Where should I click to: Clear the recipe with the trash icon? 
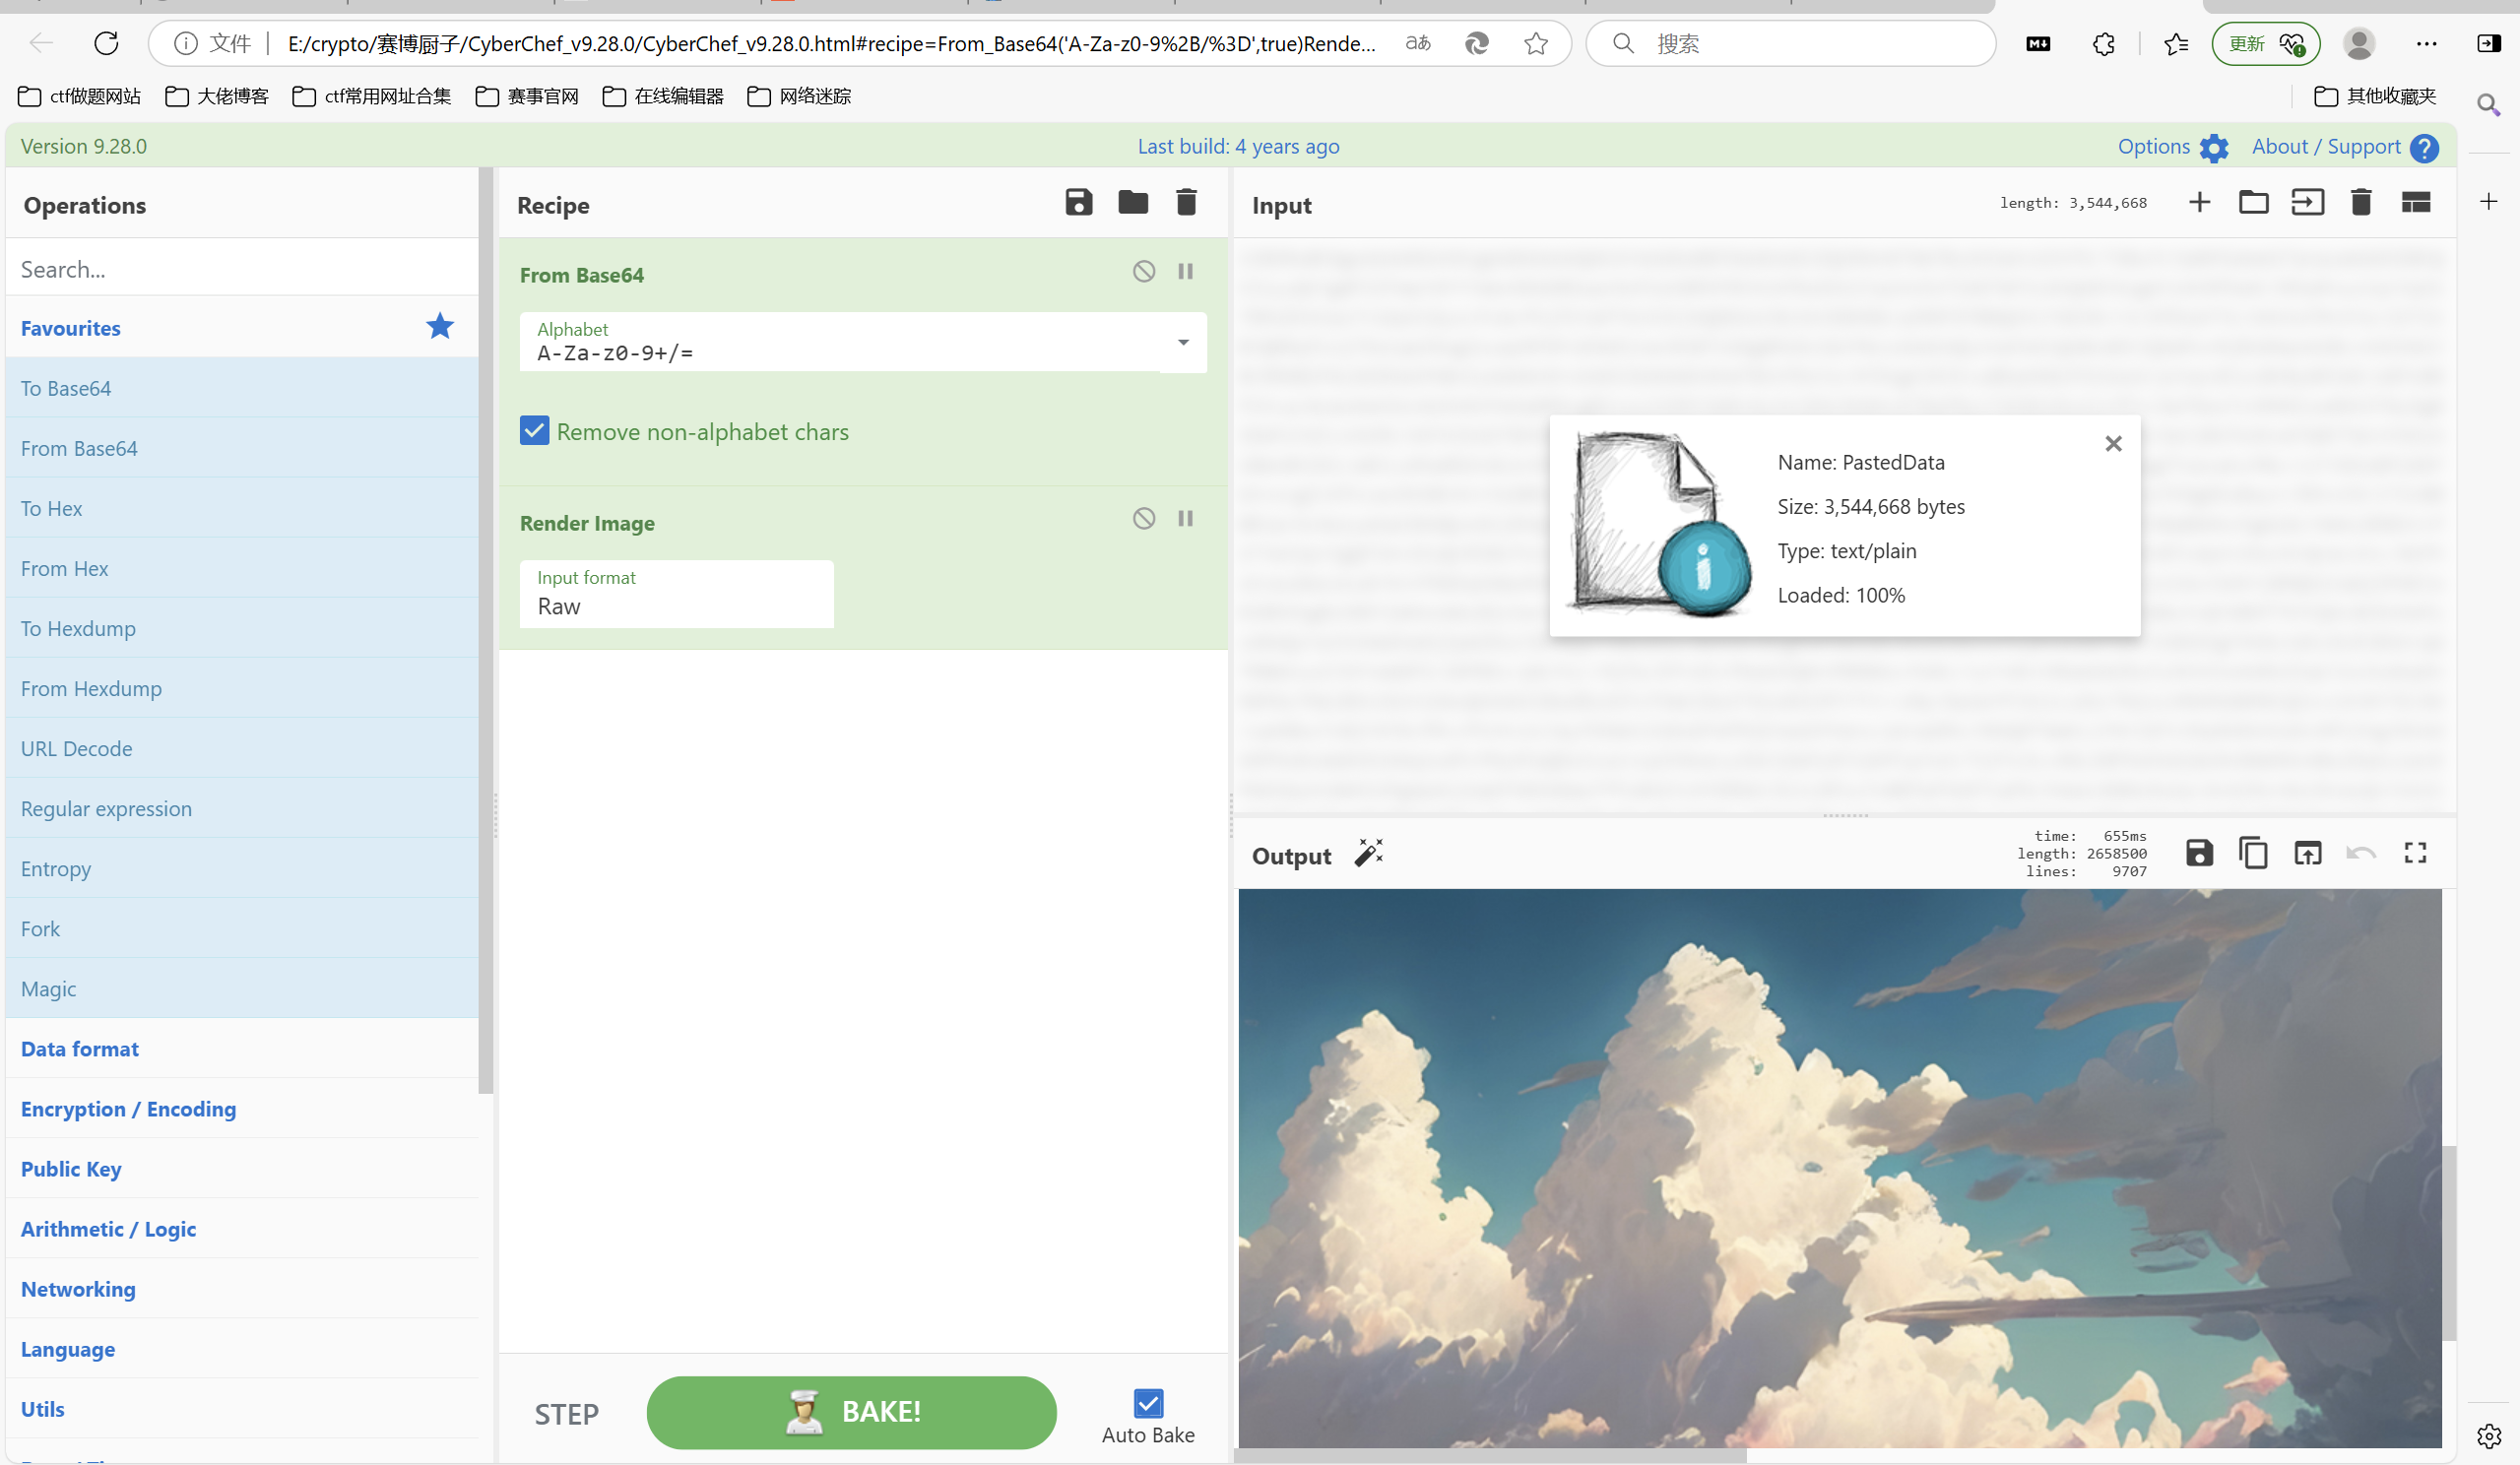click(x=1186, y=203)
